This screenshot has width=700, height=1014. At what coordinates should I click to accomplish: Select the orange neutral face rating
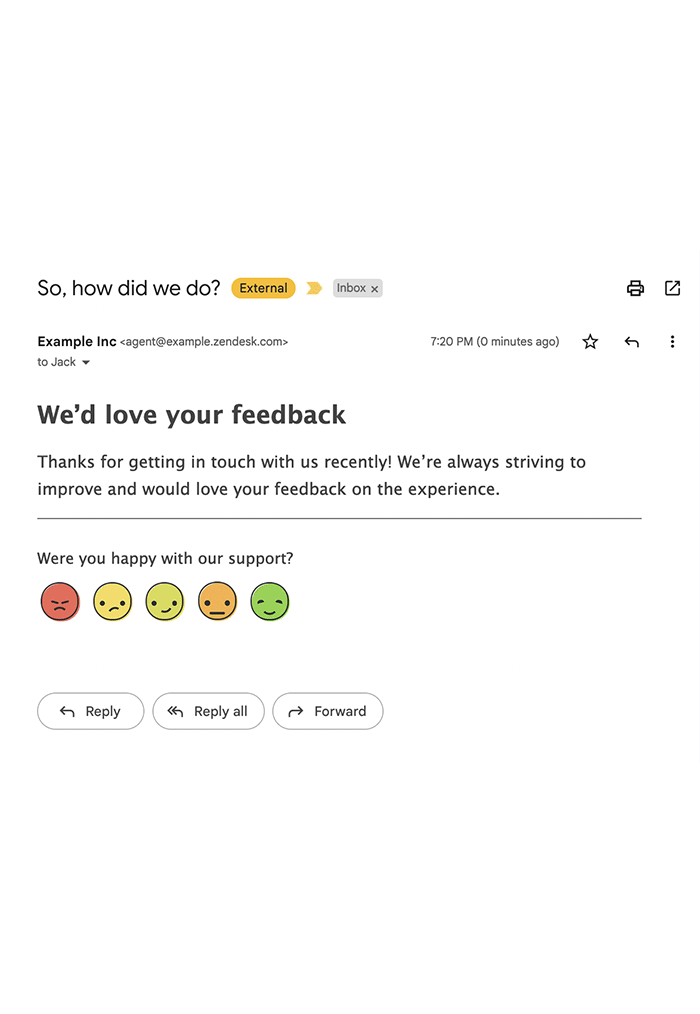(x=217, y=601)
